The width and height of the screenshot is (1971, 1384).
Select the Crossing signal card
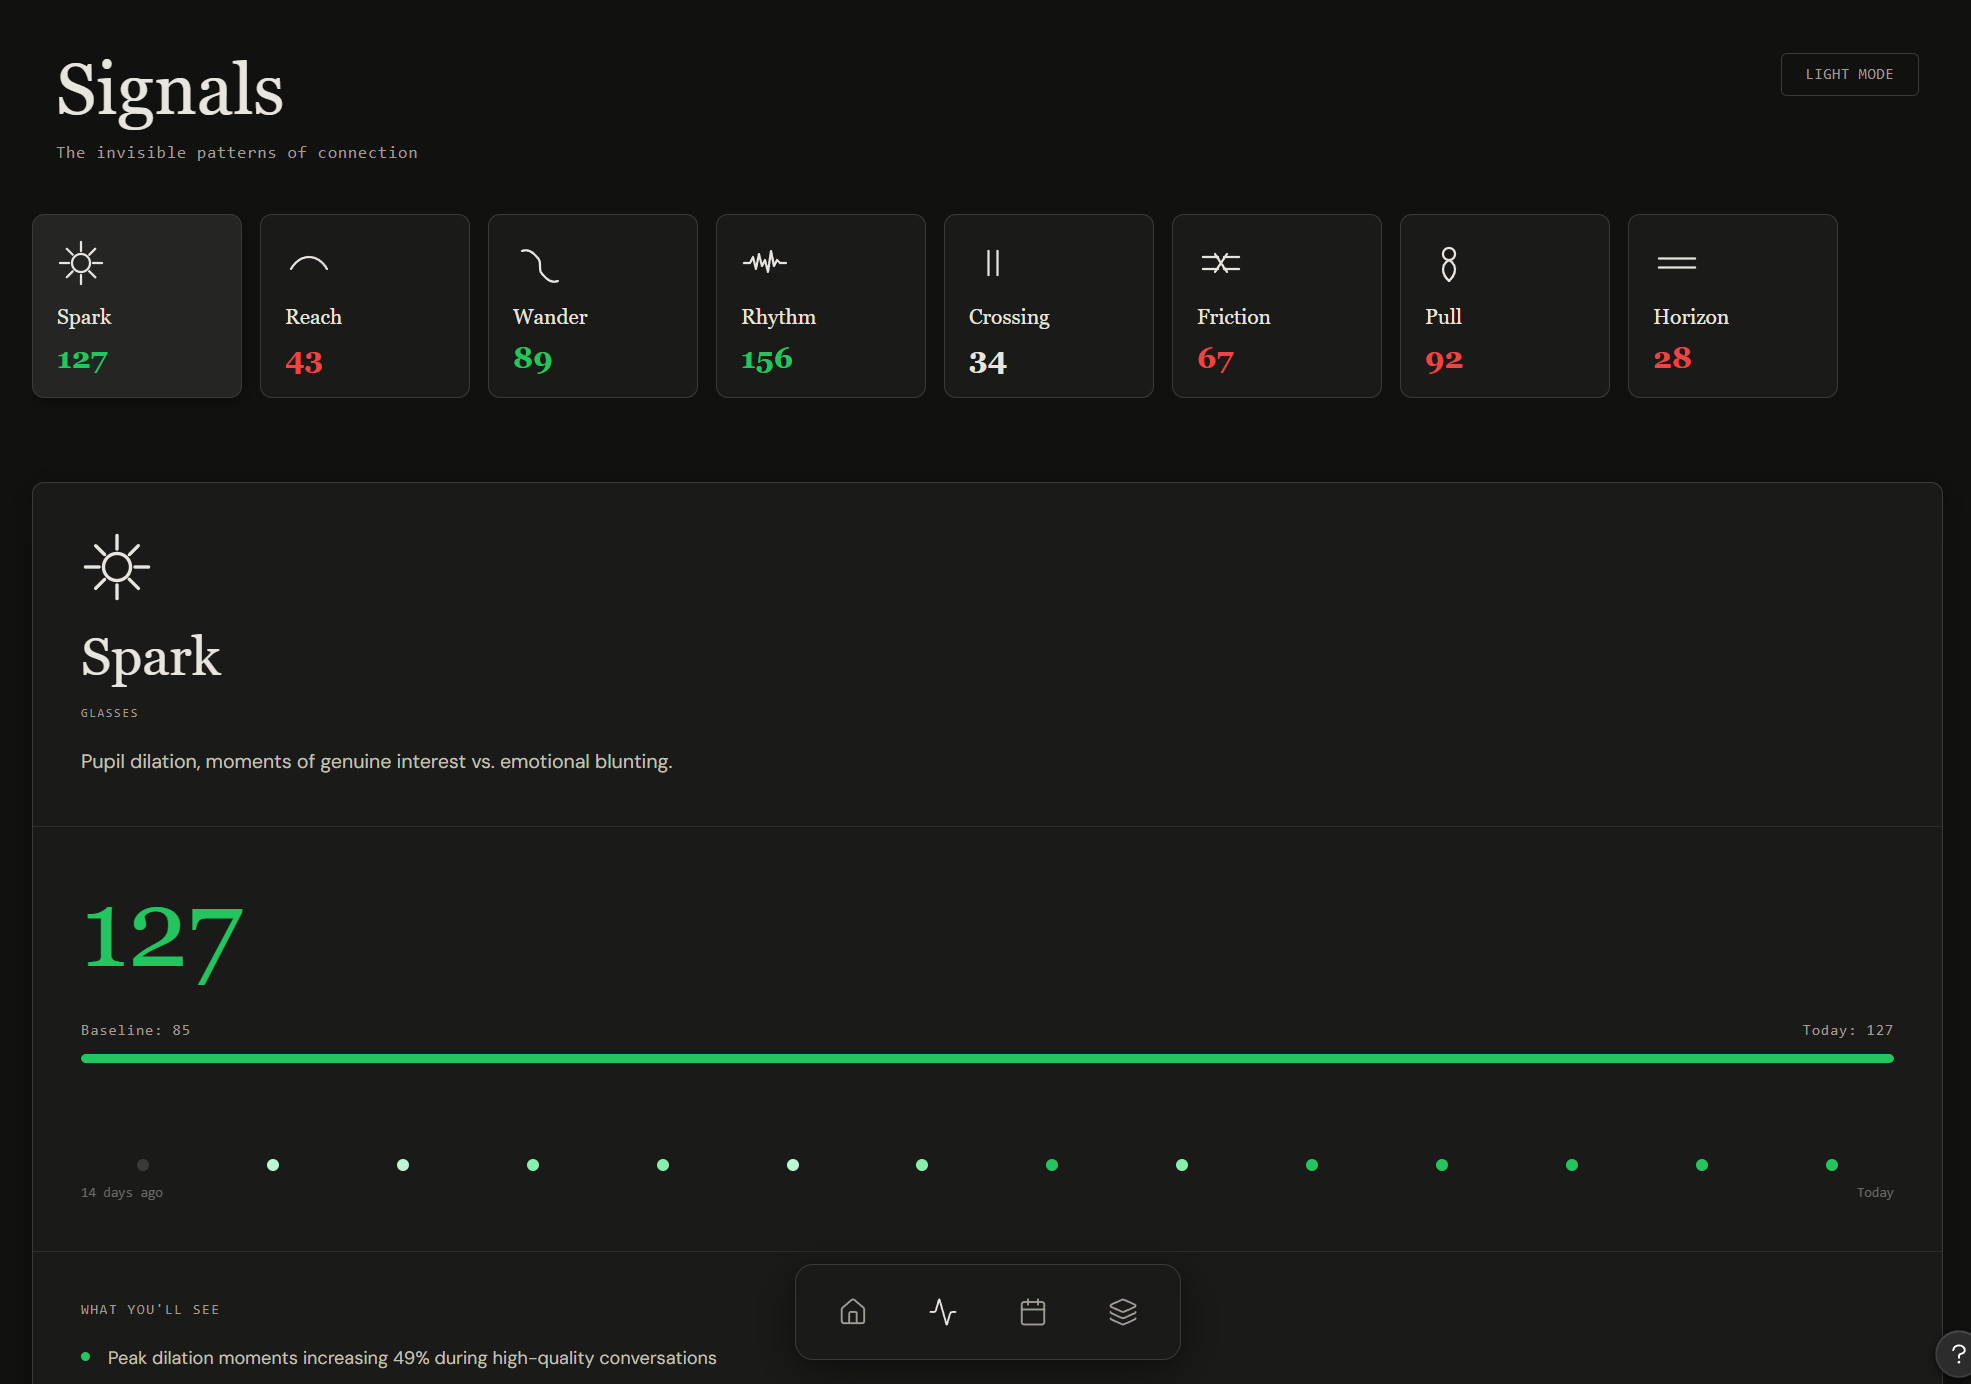coord(1049,306)
